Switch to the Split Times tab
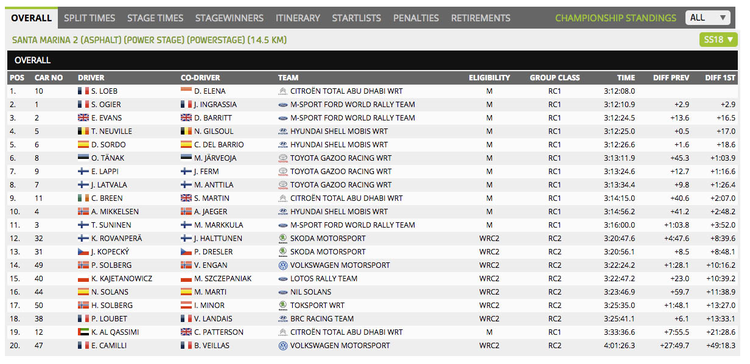This screenshot has width=750, height=364. [89, 18]
